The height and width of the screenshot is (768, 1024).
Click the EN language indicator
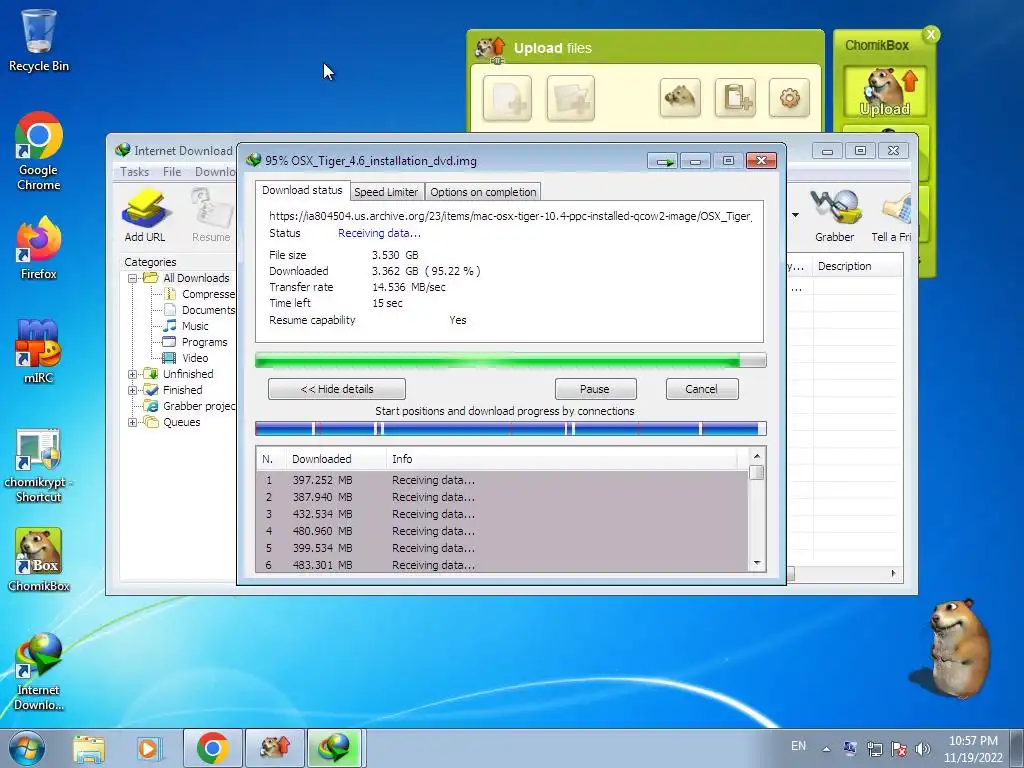(798, 746)
